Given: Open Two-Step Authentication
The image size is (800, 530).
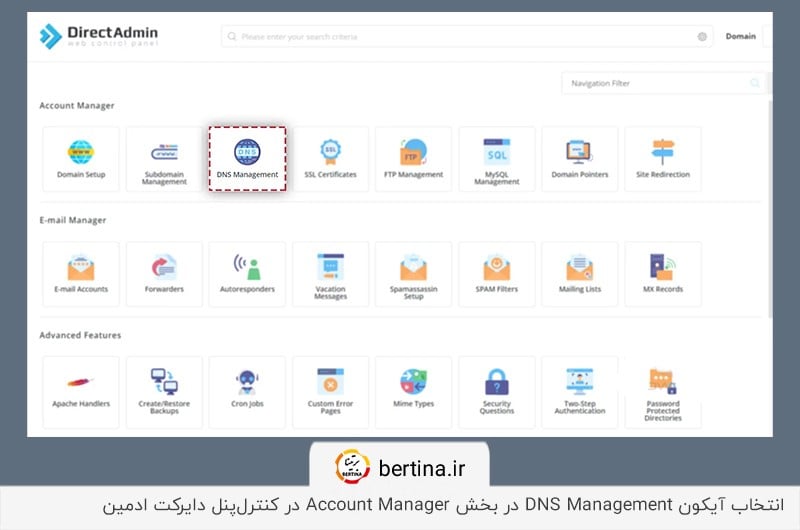Looking at the screenshot, I should (x=580, y=392).
